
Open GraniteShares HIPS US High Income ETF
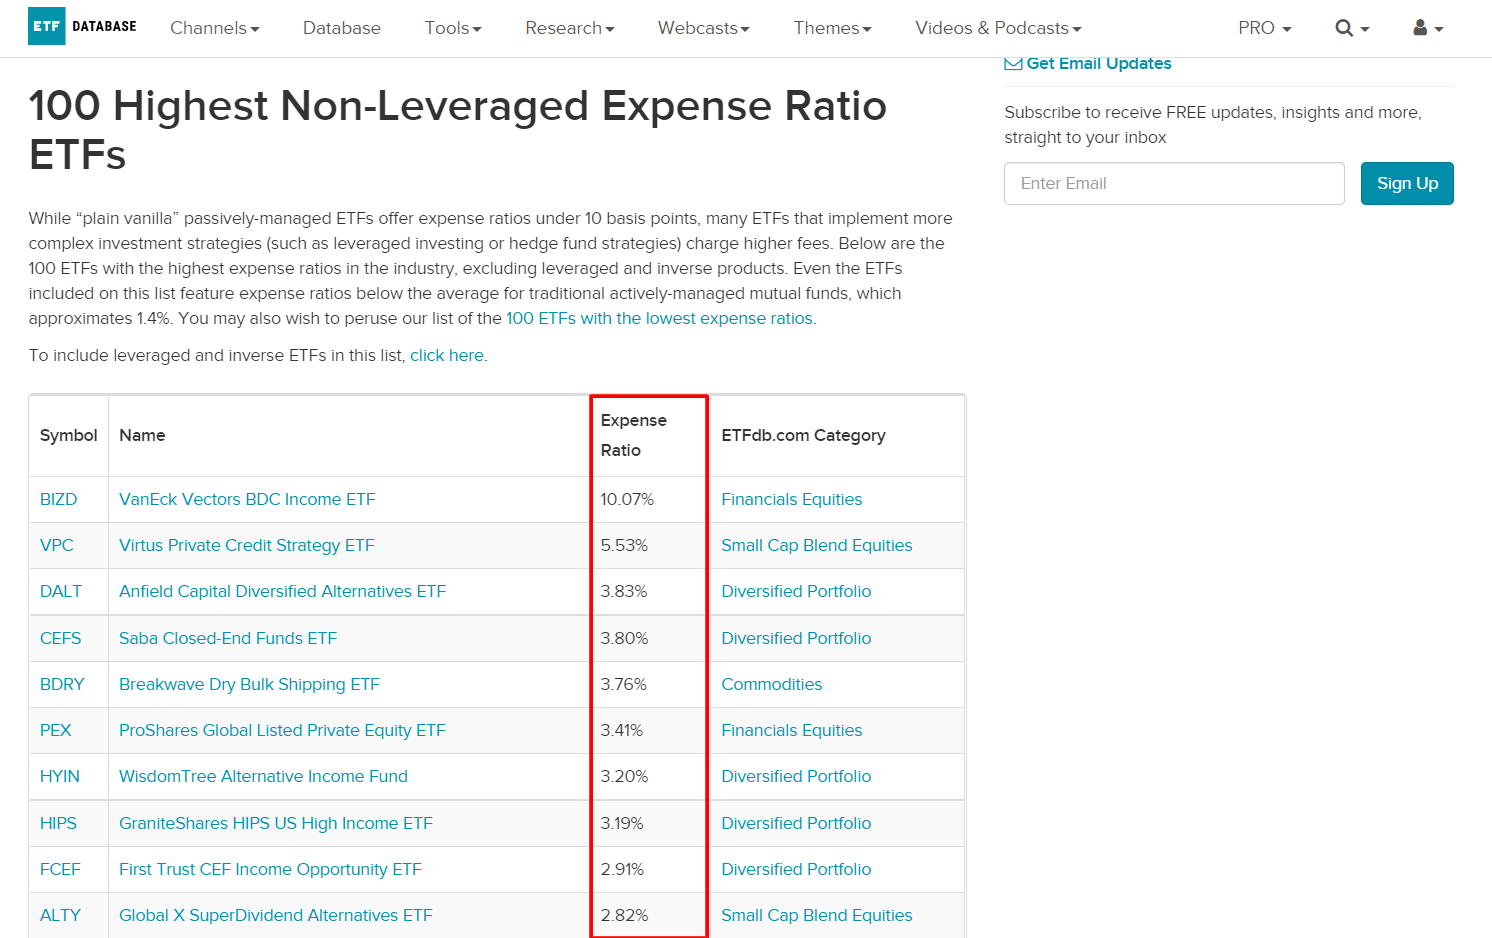click(276, 823)
